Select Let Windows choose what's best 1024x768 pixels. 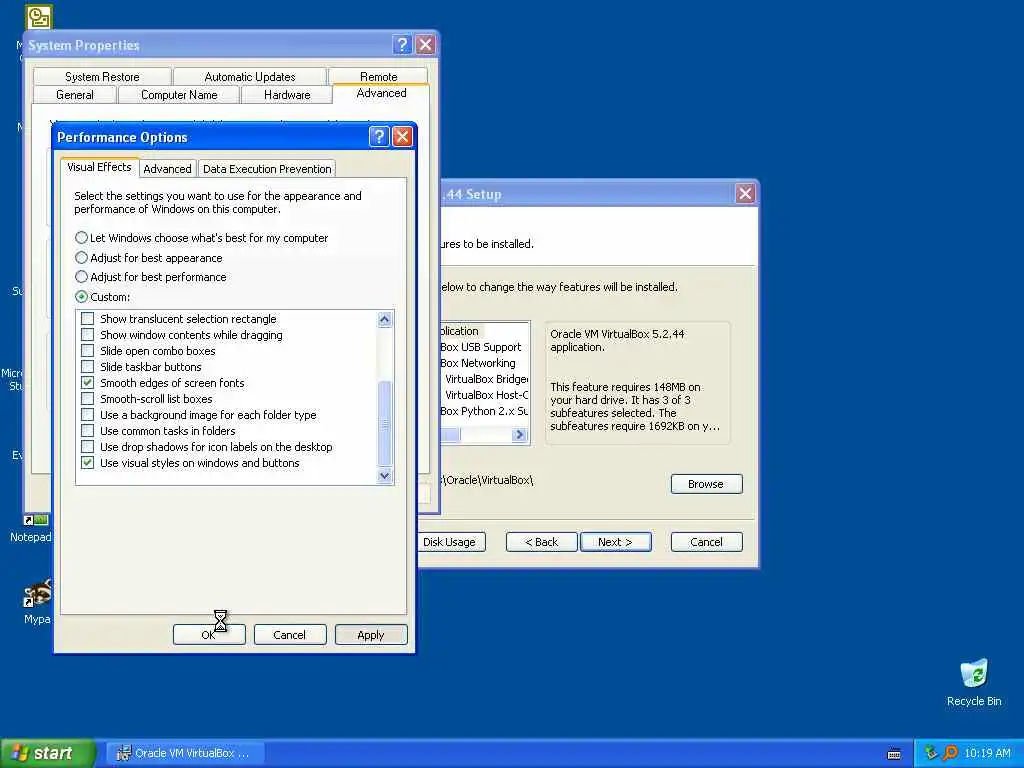pos(201,238)
